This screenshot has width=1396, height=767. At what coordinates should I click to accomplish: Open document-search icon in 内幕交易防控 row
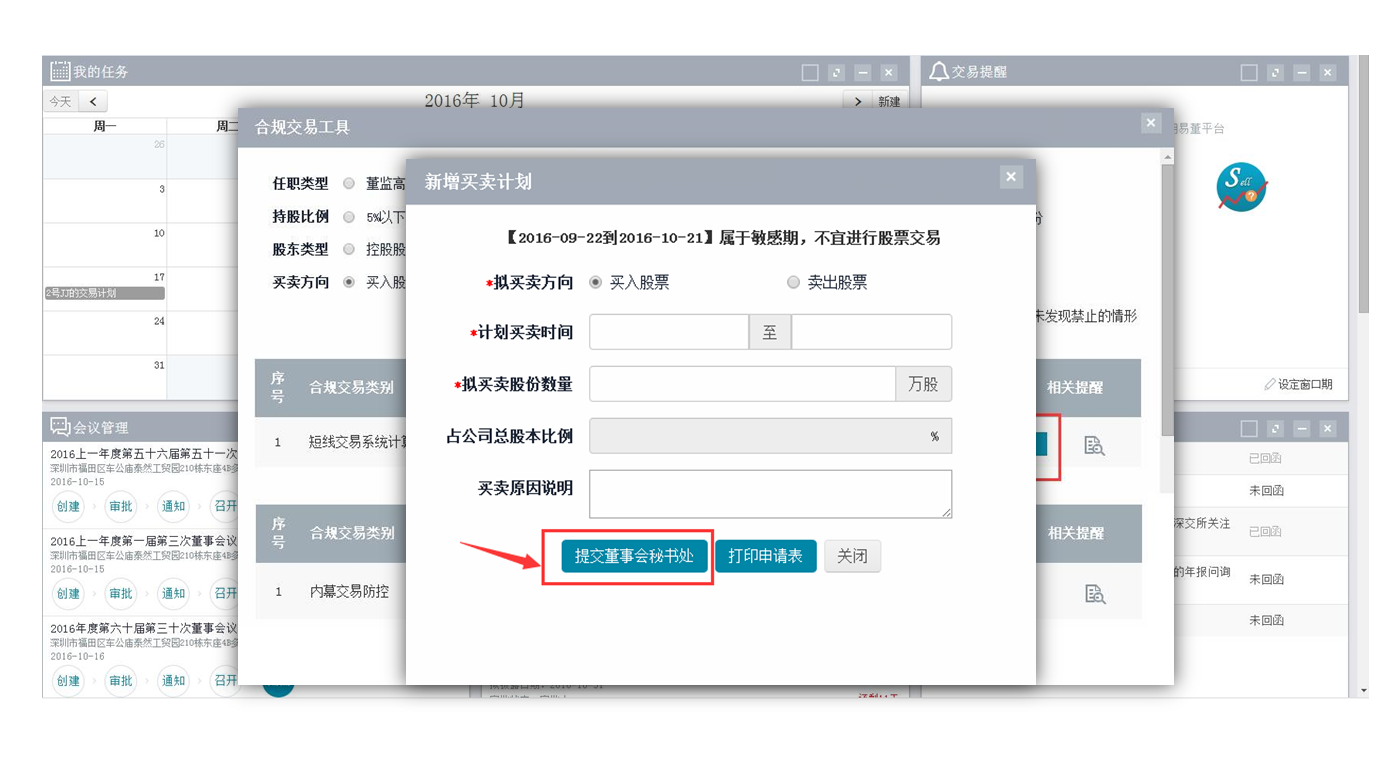[1094, 594]
